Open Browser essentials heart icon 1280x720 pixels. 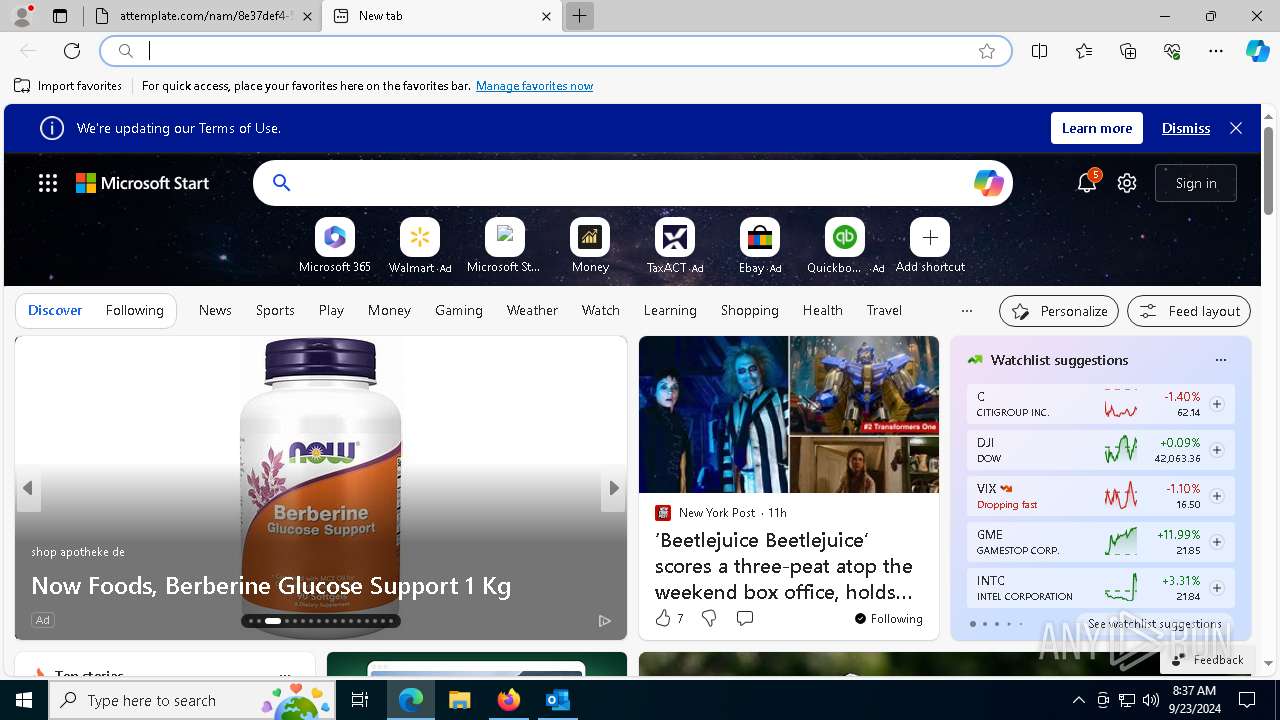pos(1172,51)
